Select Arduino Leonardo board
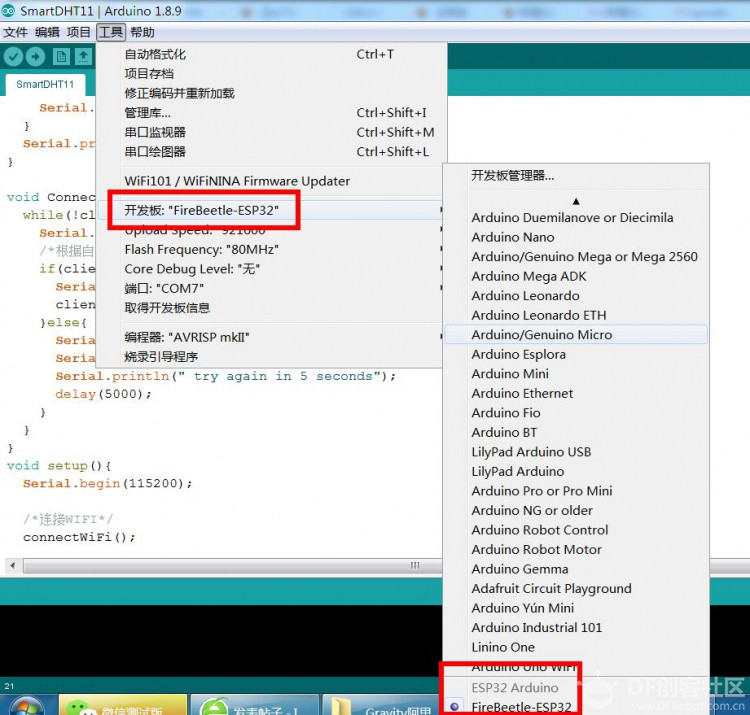The width and height of the screenshot is (750, 715). pyautogui.click(x=576, y=296)
